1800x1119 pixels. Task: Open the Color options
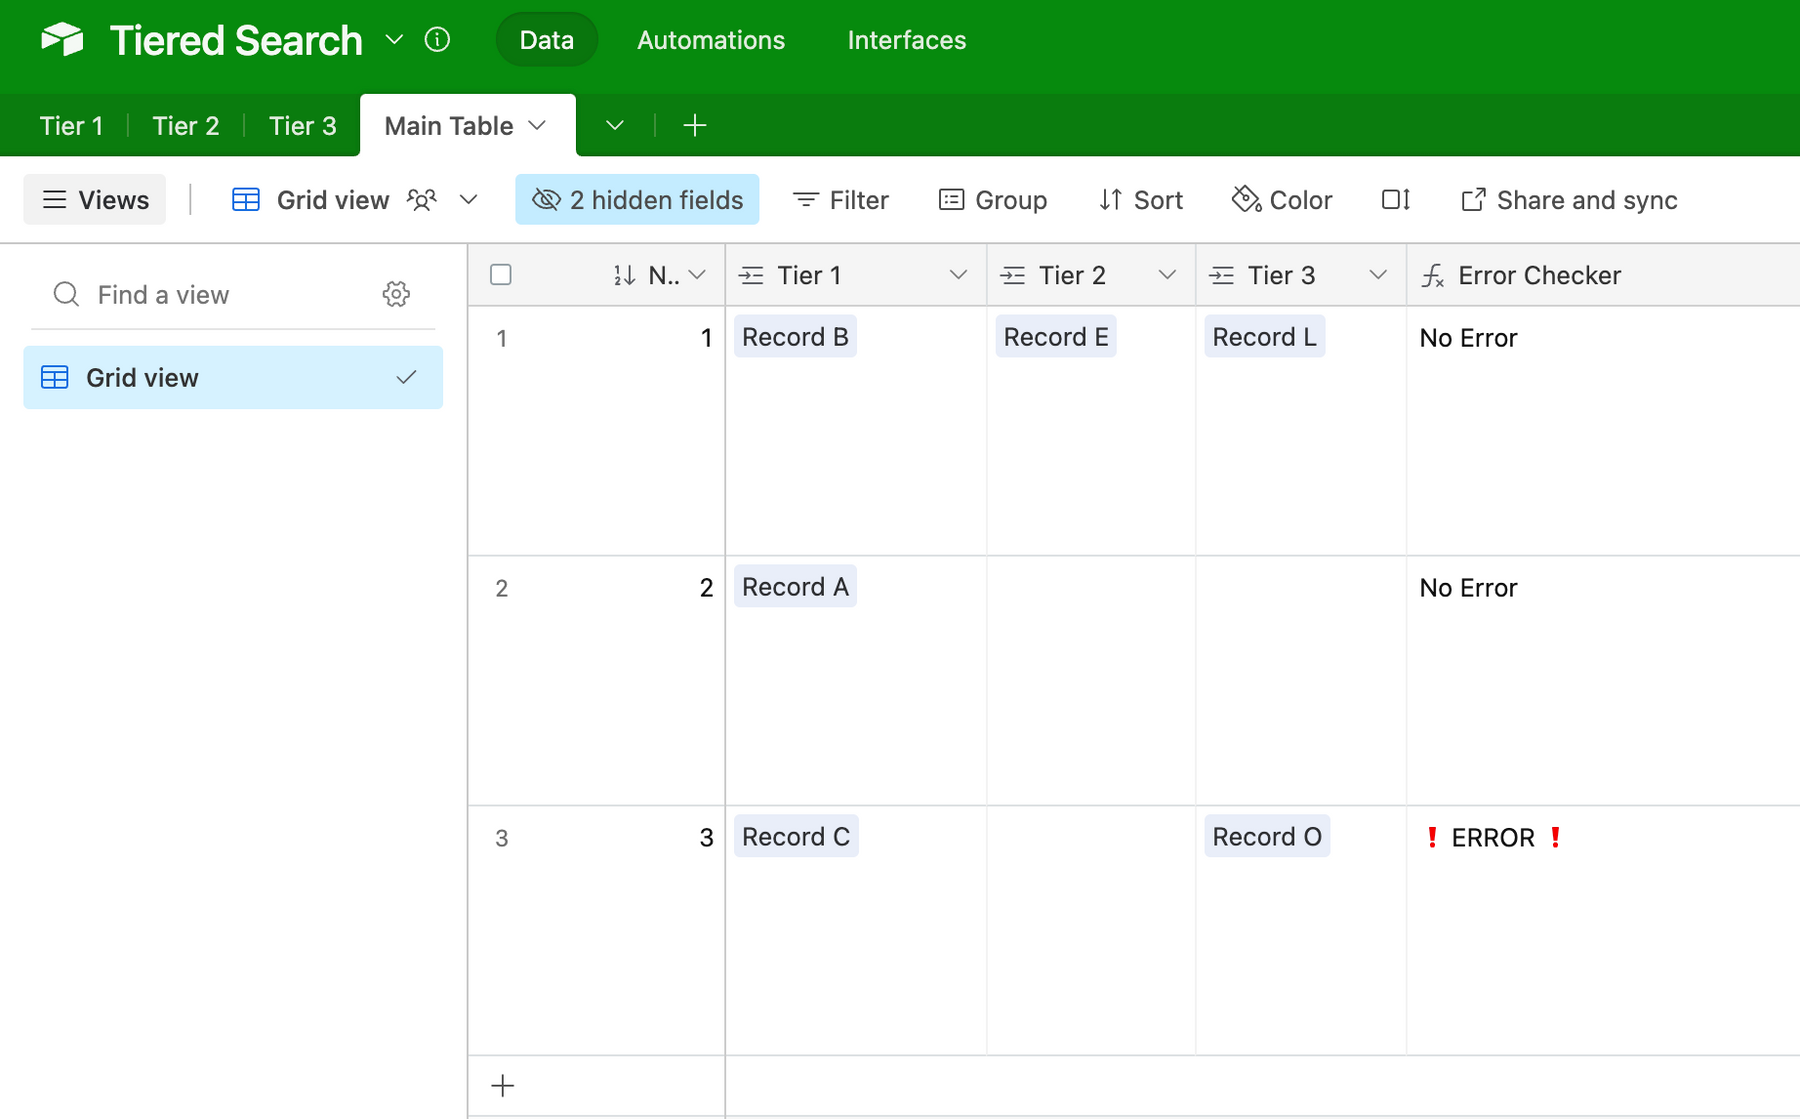(1282, 200)
